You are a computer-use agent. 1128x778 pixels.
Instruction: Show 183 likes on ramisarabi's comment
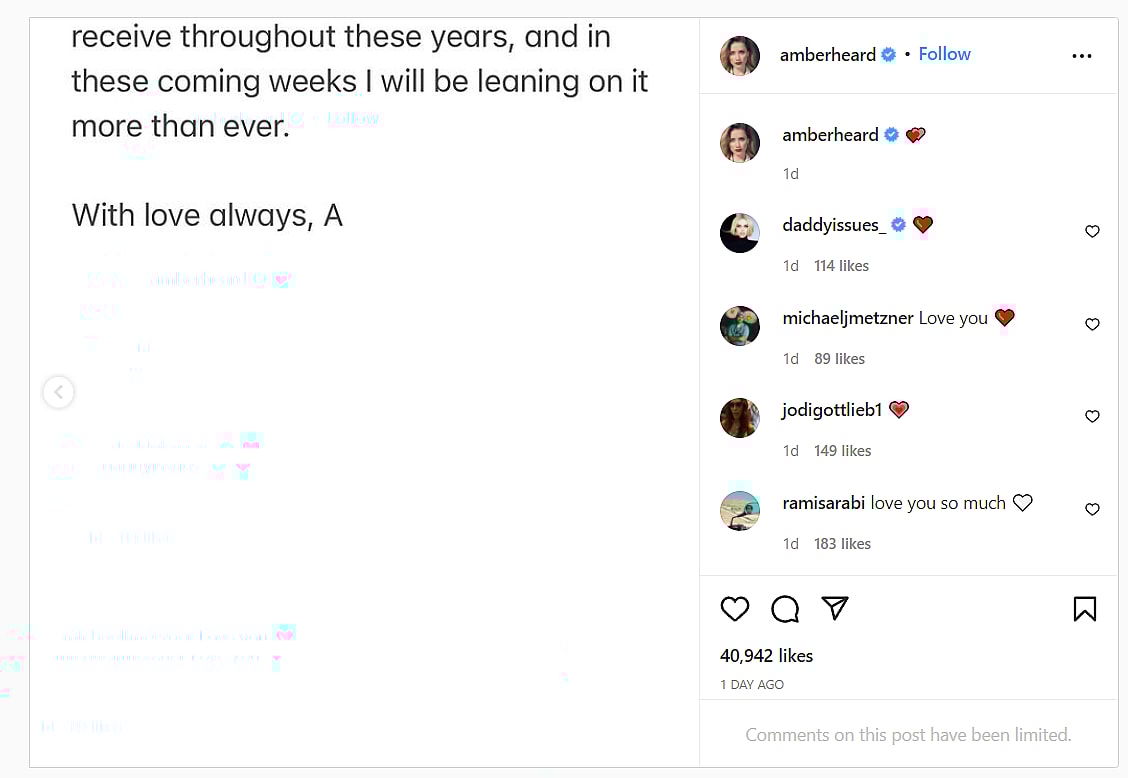[x=842, y=544]
